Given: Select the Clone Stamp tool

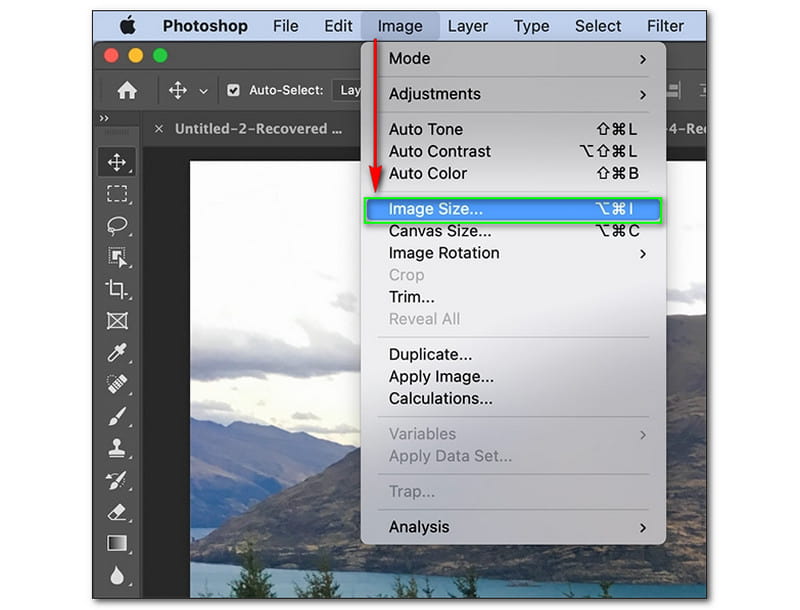Looking at the screenshot, I should tap(117, 449).
